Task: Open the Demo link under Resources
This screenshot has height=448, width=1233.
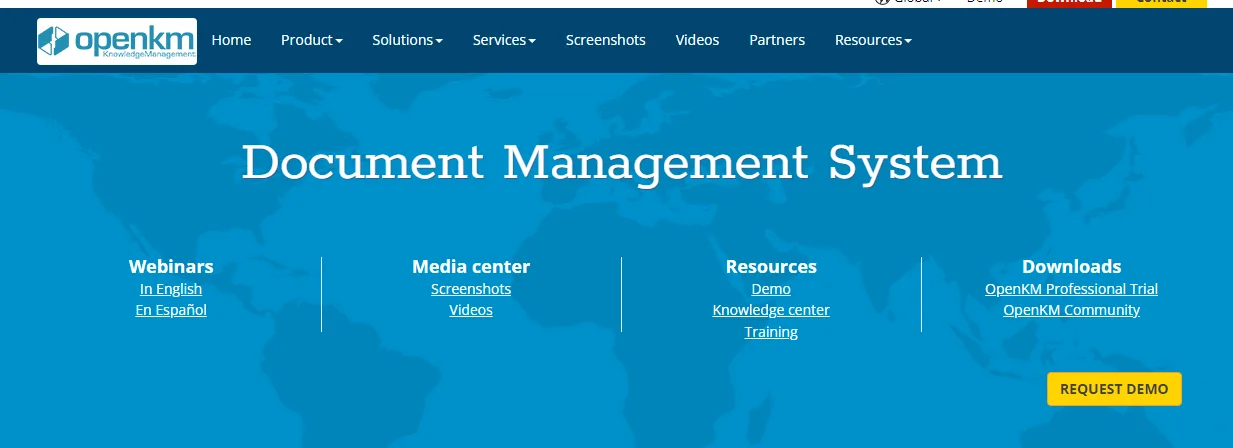Action: click(x=771, y=289)
